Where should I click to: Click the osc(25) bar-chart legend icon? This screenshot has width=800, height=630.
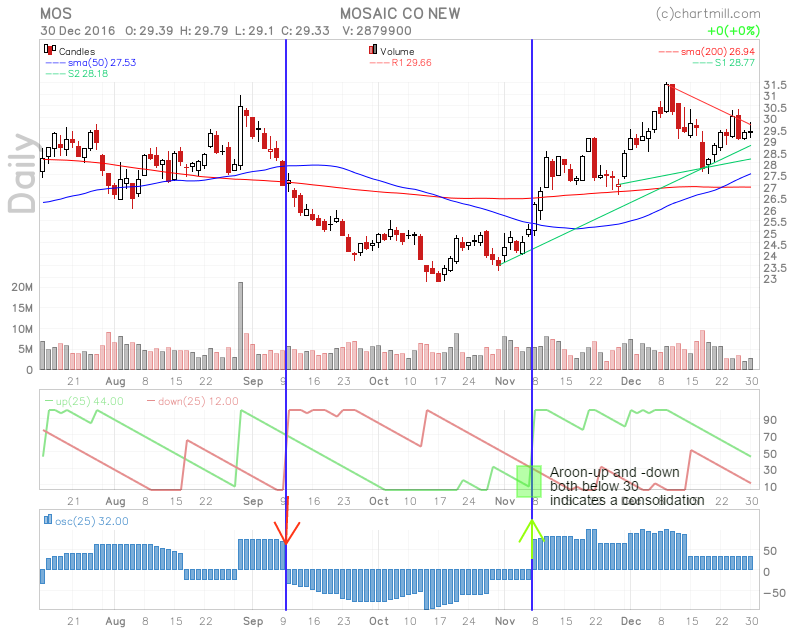click(48, 519)
